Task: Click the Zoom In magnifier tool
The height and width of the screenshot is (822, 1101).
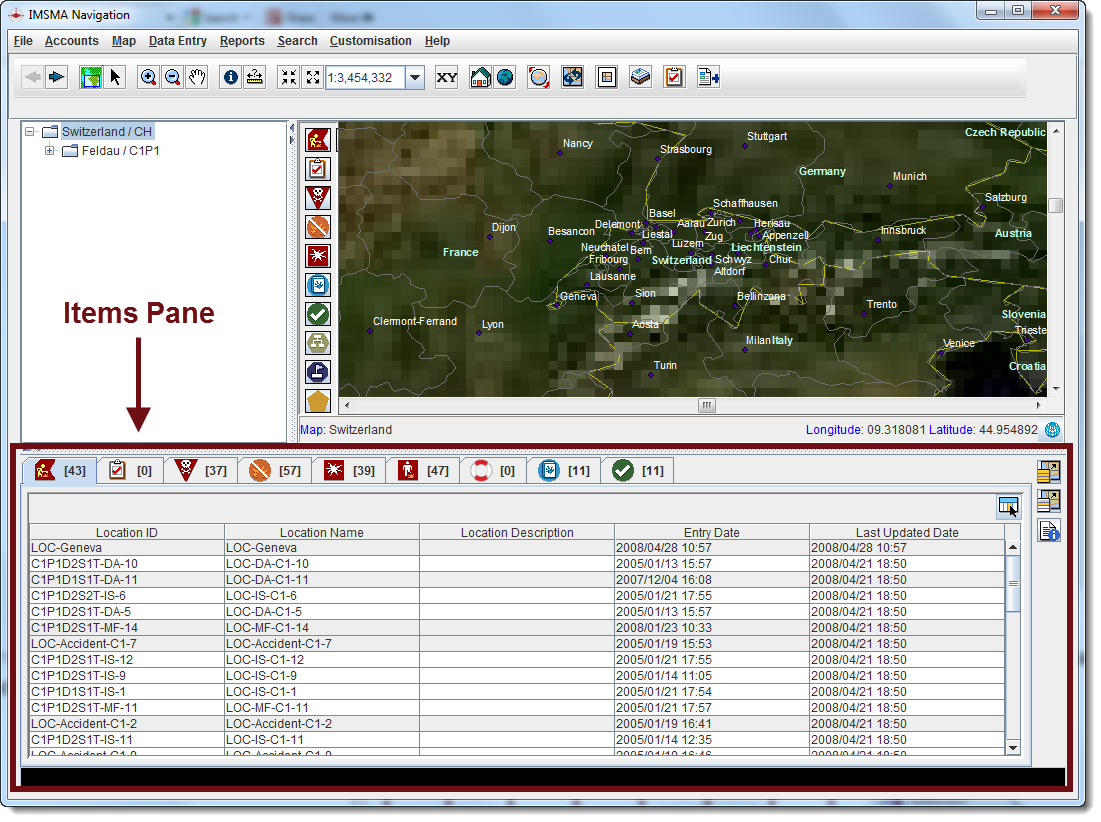Action: coord(148,78)
